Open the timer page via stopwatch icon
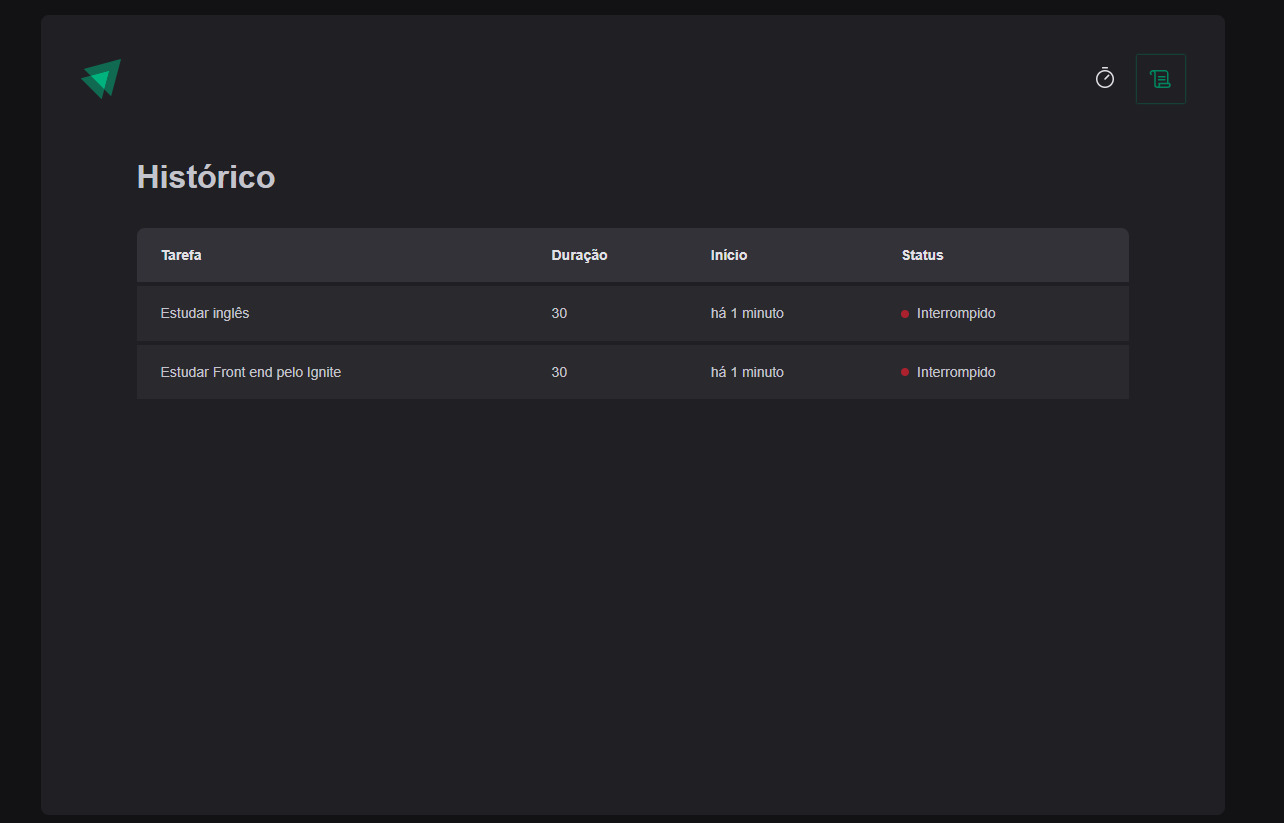1284x823 pixels. 1105,78
